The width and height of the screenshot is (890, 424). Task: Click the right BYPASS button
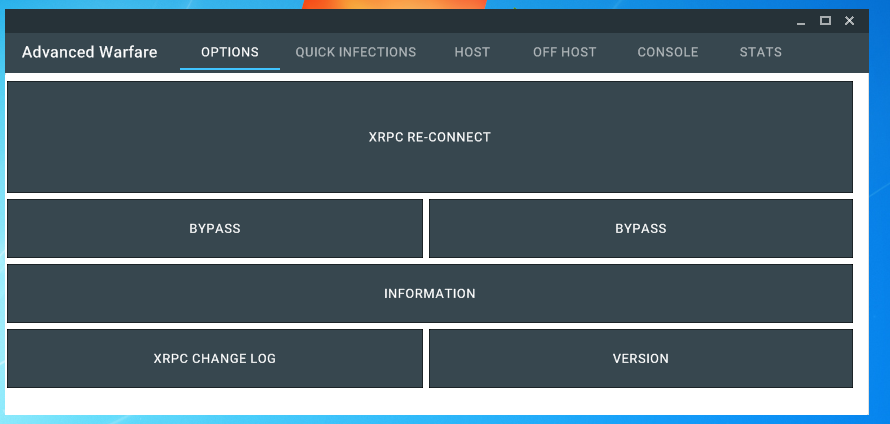641,228
